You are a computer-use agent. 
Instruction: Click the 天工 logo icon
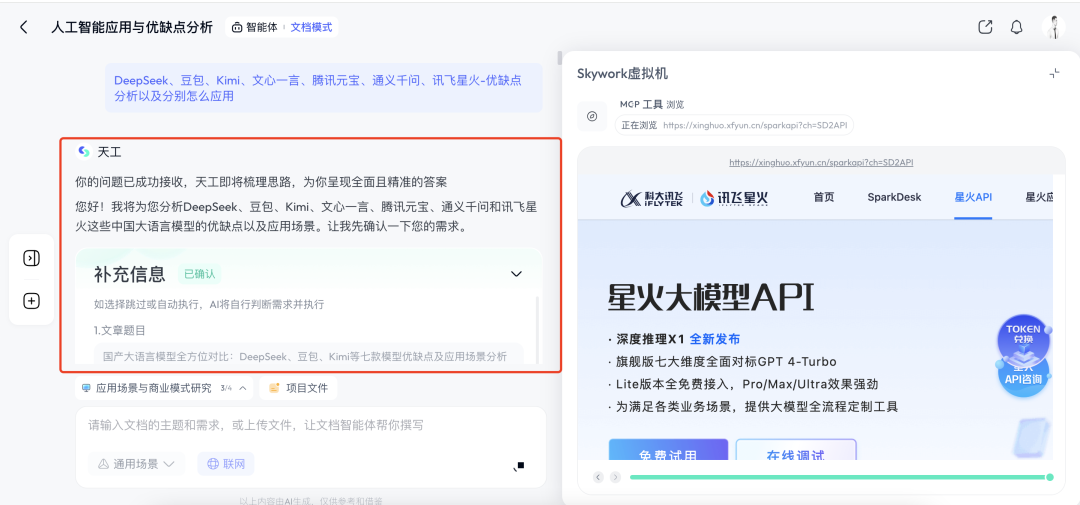coord(84,152)
